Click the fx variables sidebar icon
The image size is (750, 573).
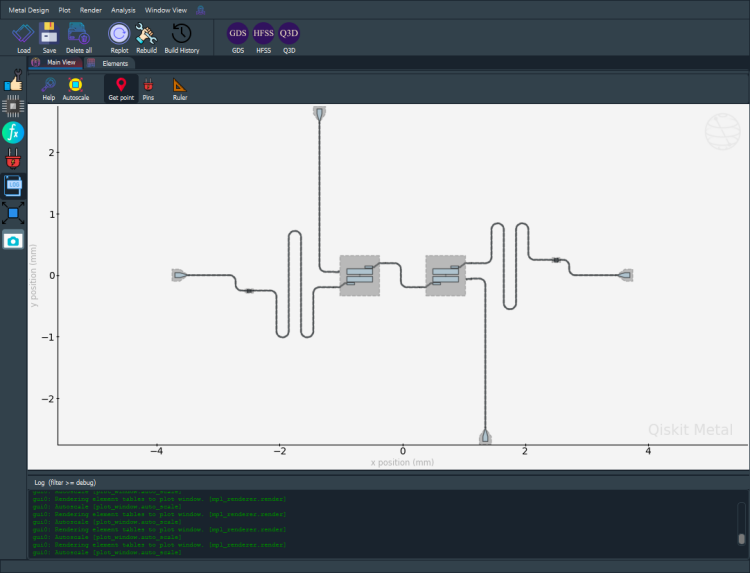click(x=13, y=132)
